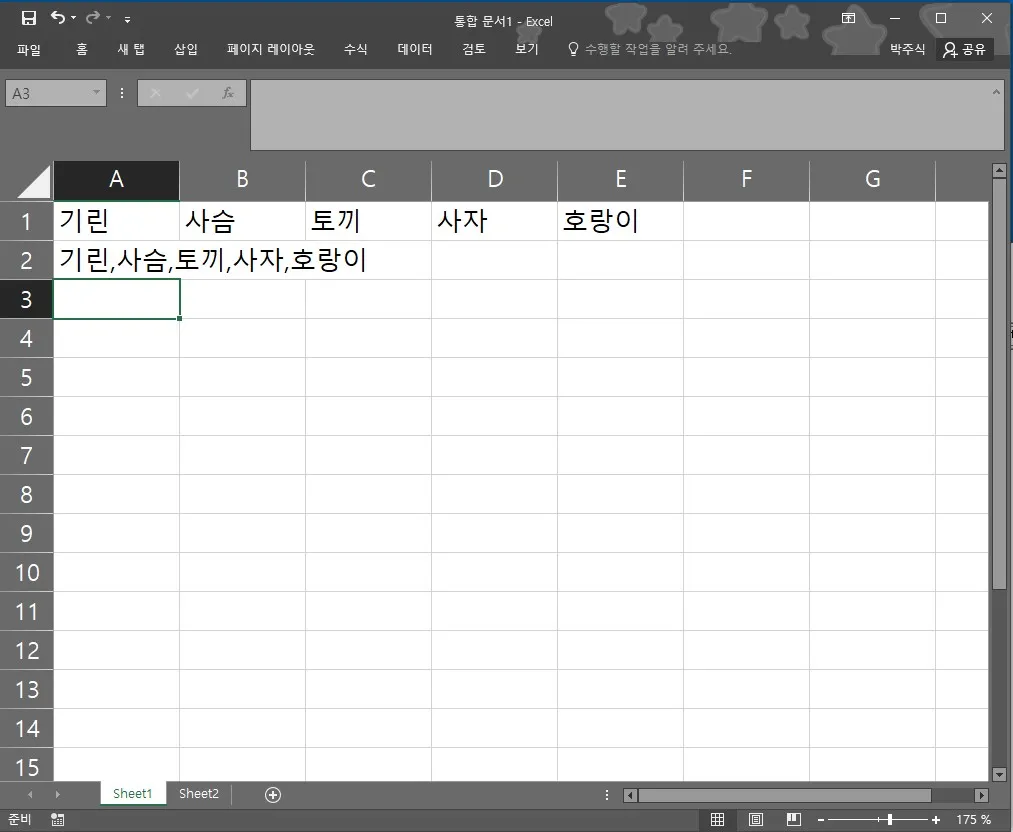Select column B header
This screenshot has height=832, width=1013.
tap(242, 180)
